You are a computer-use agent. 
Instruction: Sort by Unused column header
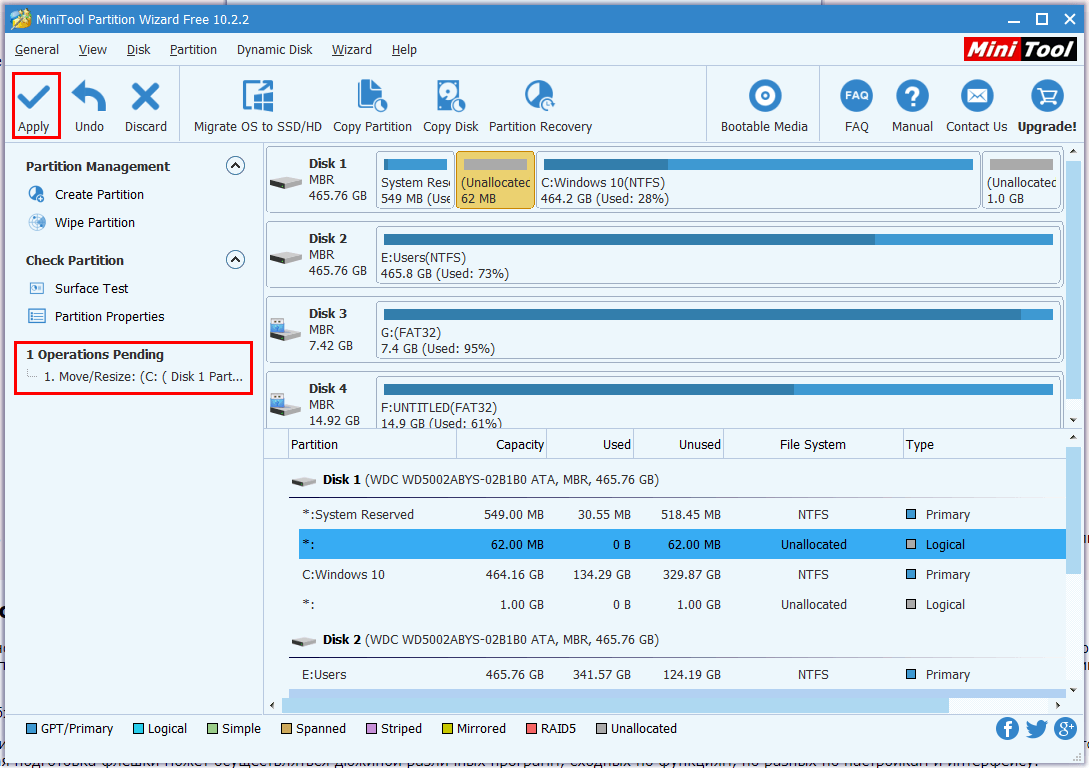[x=679, y=444]
